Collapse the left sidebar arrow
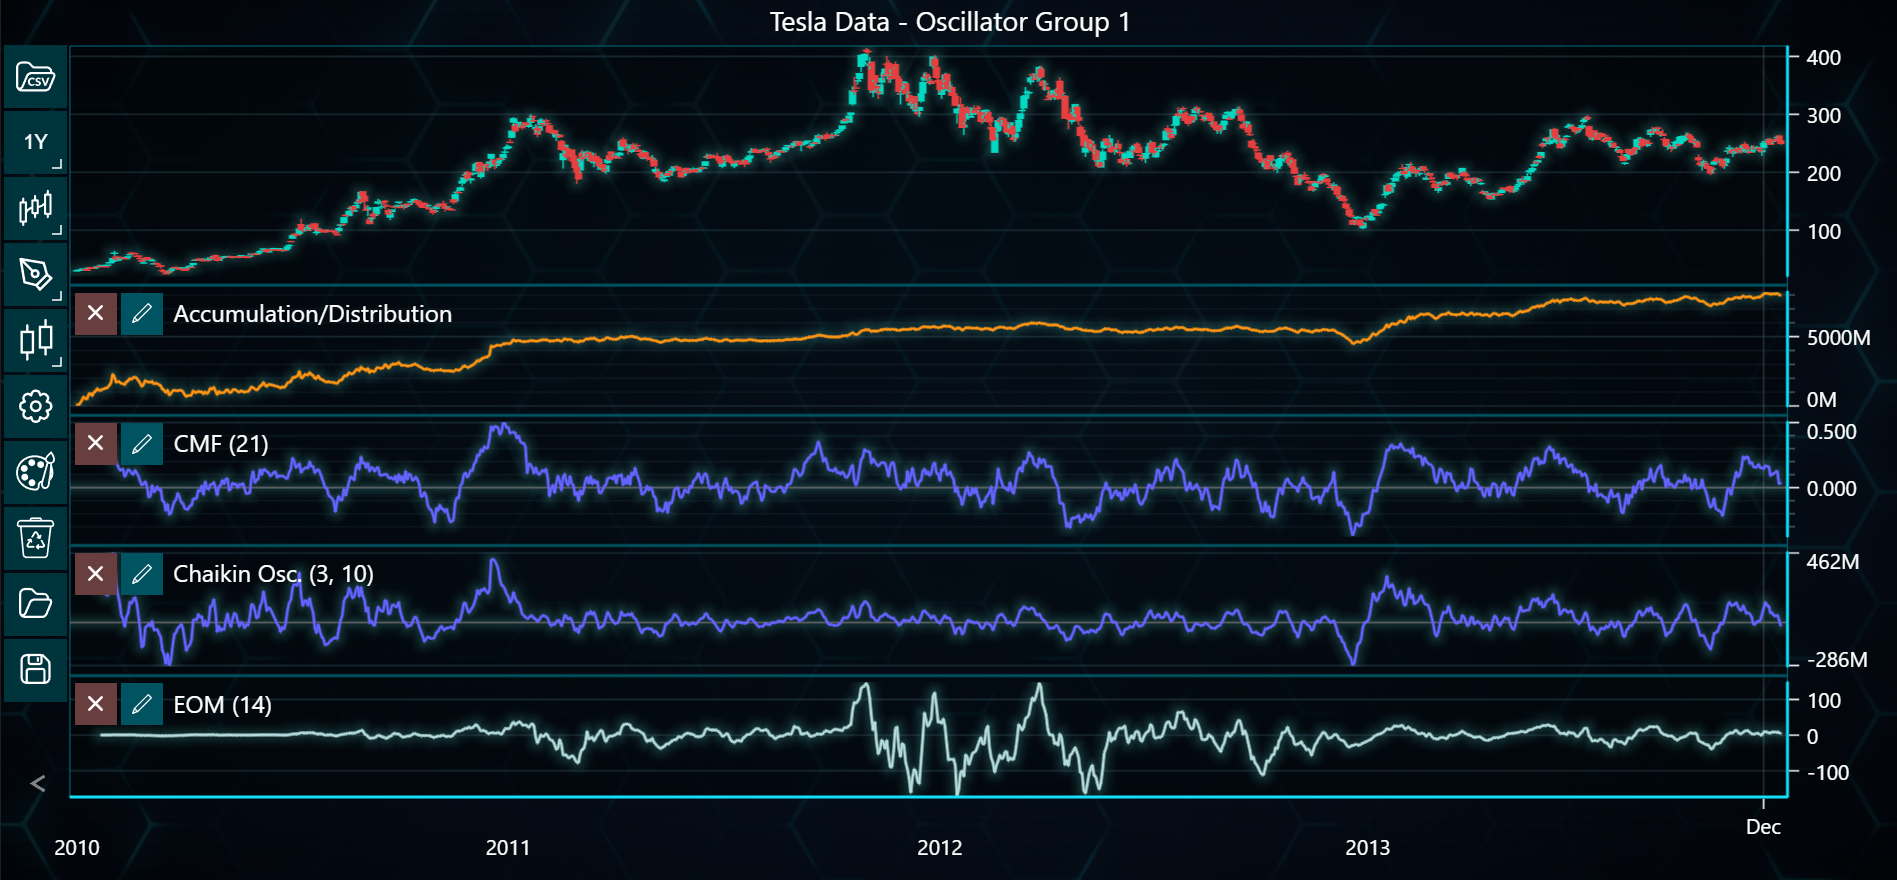The width and height of the screenshot is (1897, 880). tap(38, 783)
